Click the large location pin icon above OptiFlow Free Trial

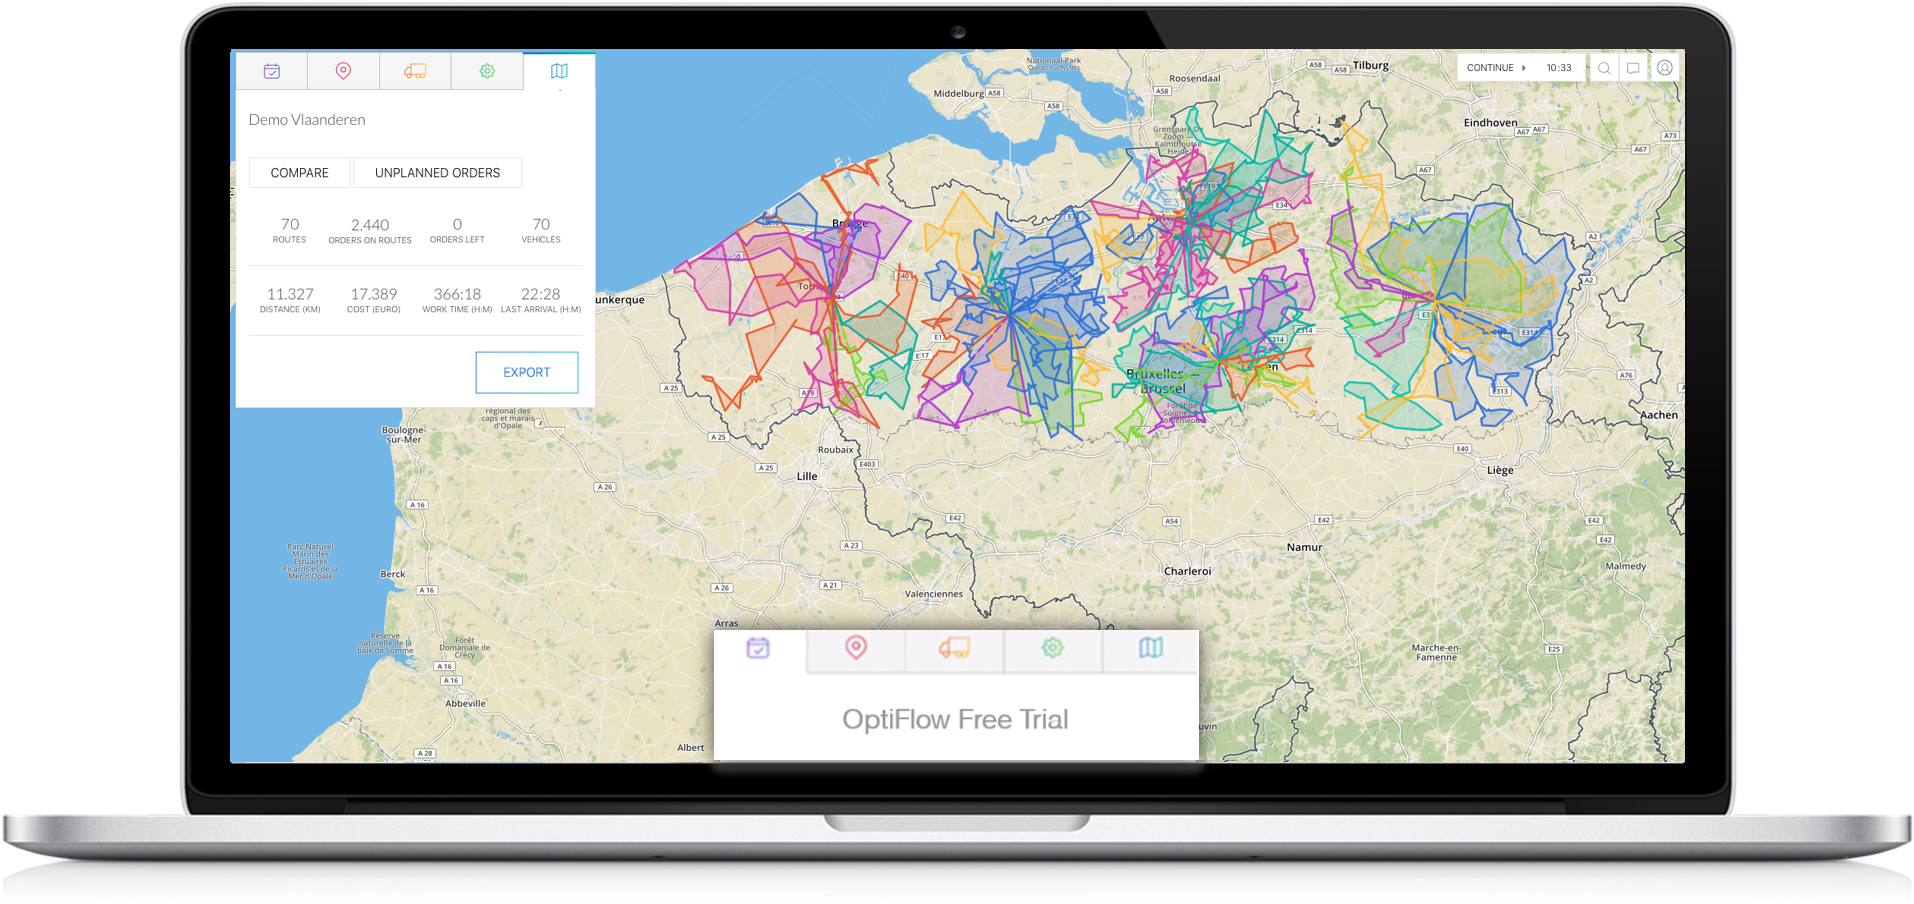pyautogui.click(x=856, y=648)
